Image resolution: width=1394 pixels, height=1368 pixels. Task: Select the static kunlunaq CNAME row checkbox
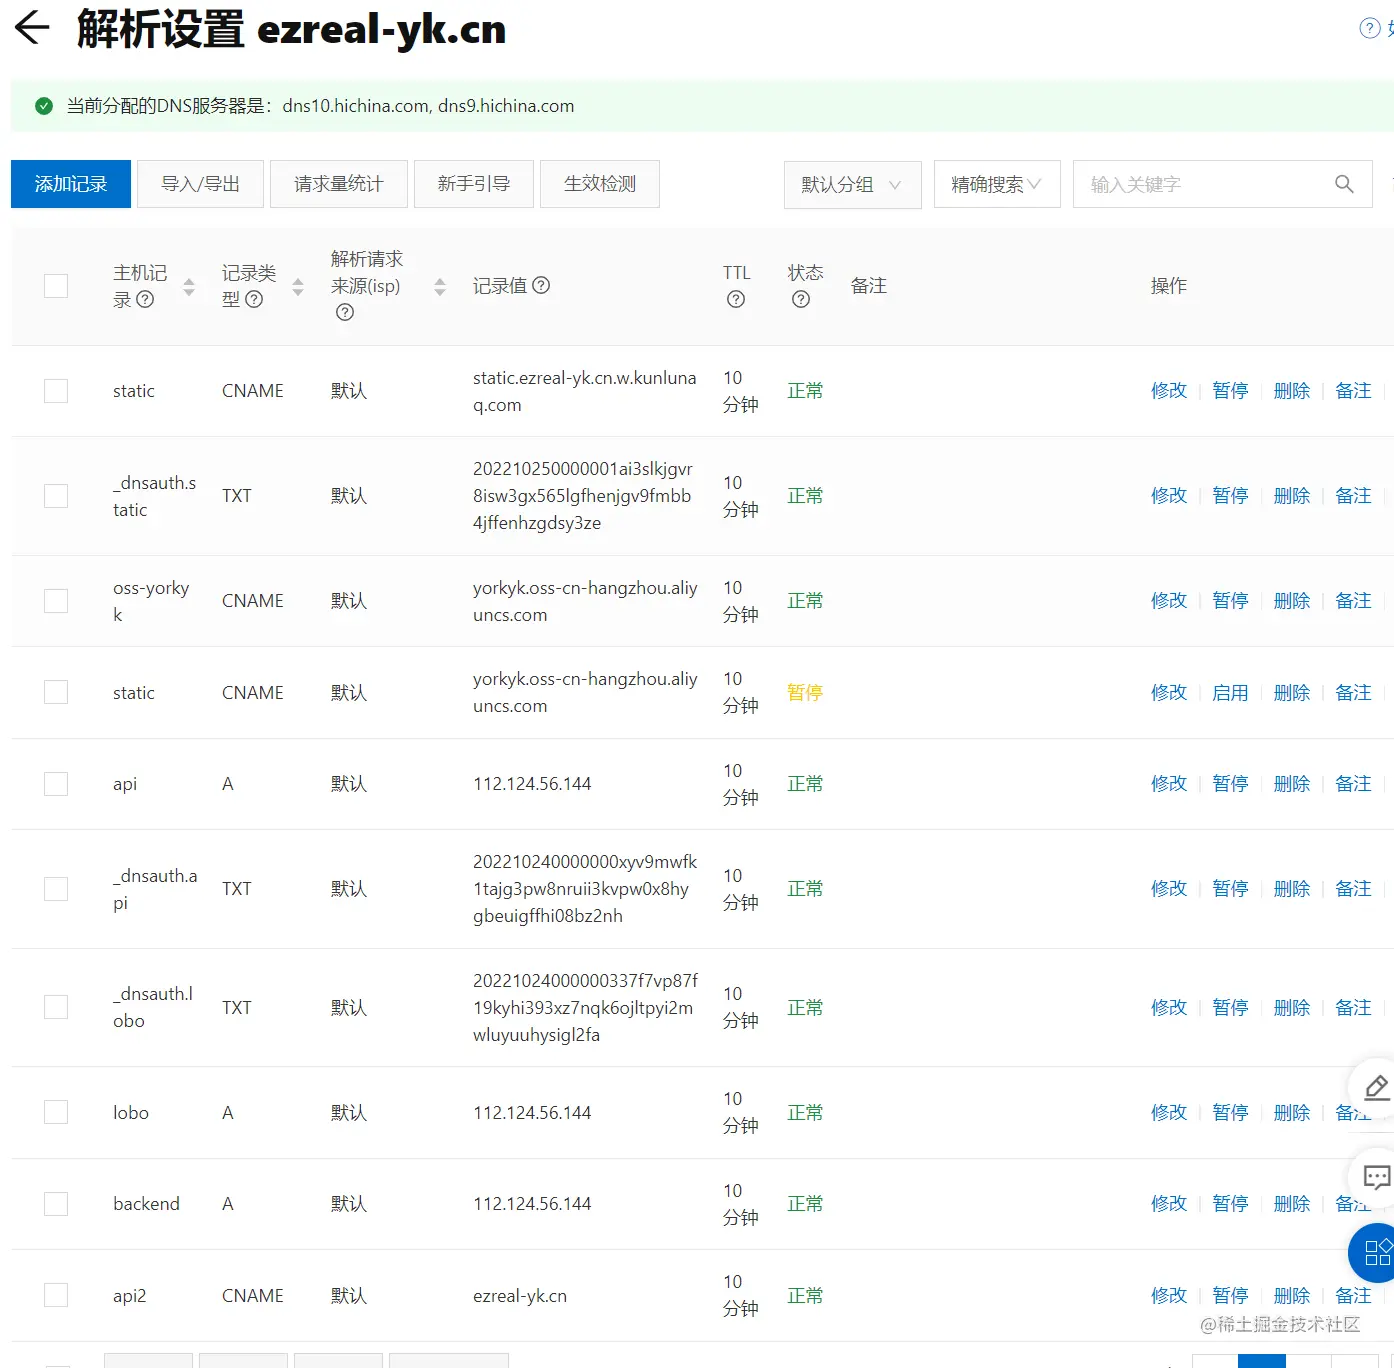coord(56,391)
